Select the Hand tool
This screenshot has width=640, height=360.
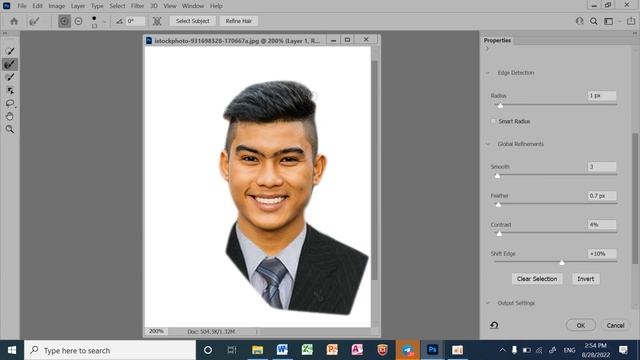tap(10, 116)
